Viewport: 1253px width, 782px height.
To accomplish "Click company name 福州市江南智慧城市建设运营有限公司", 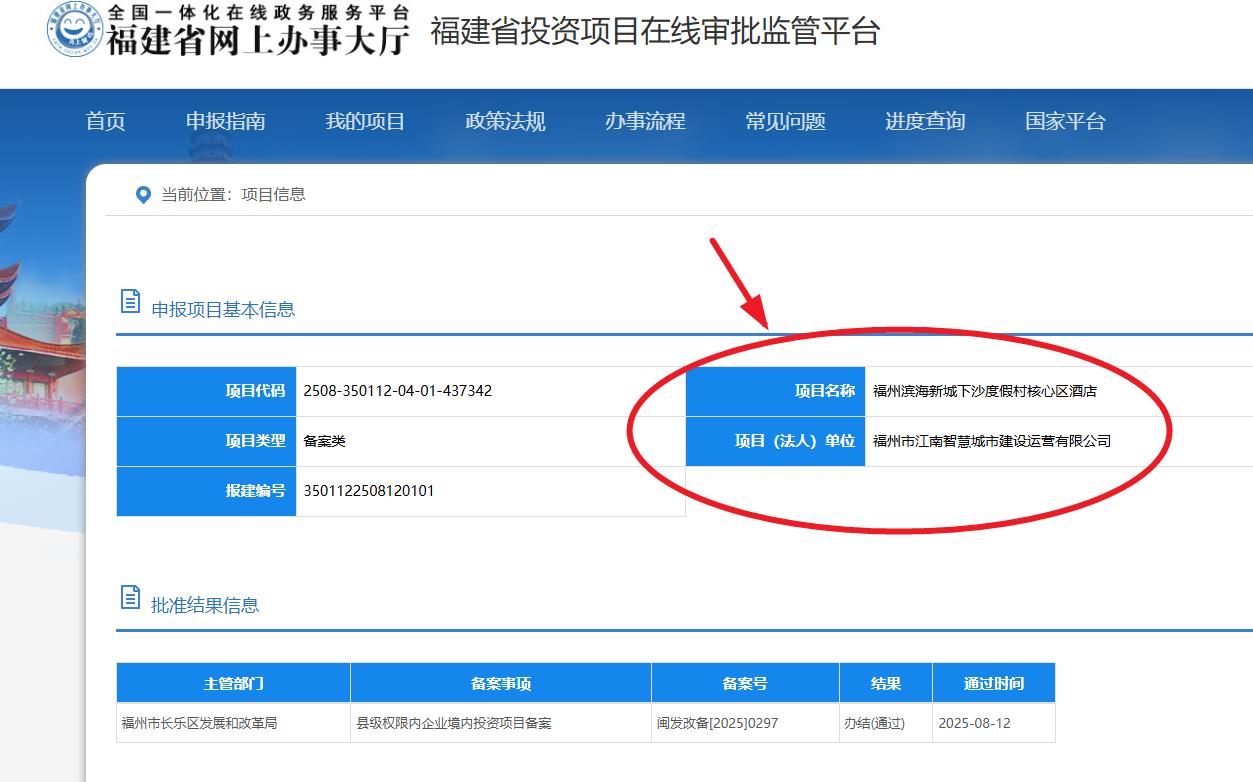I will coord(992,441).
